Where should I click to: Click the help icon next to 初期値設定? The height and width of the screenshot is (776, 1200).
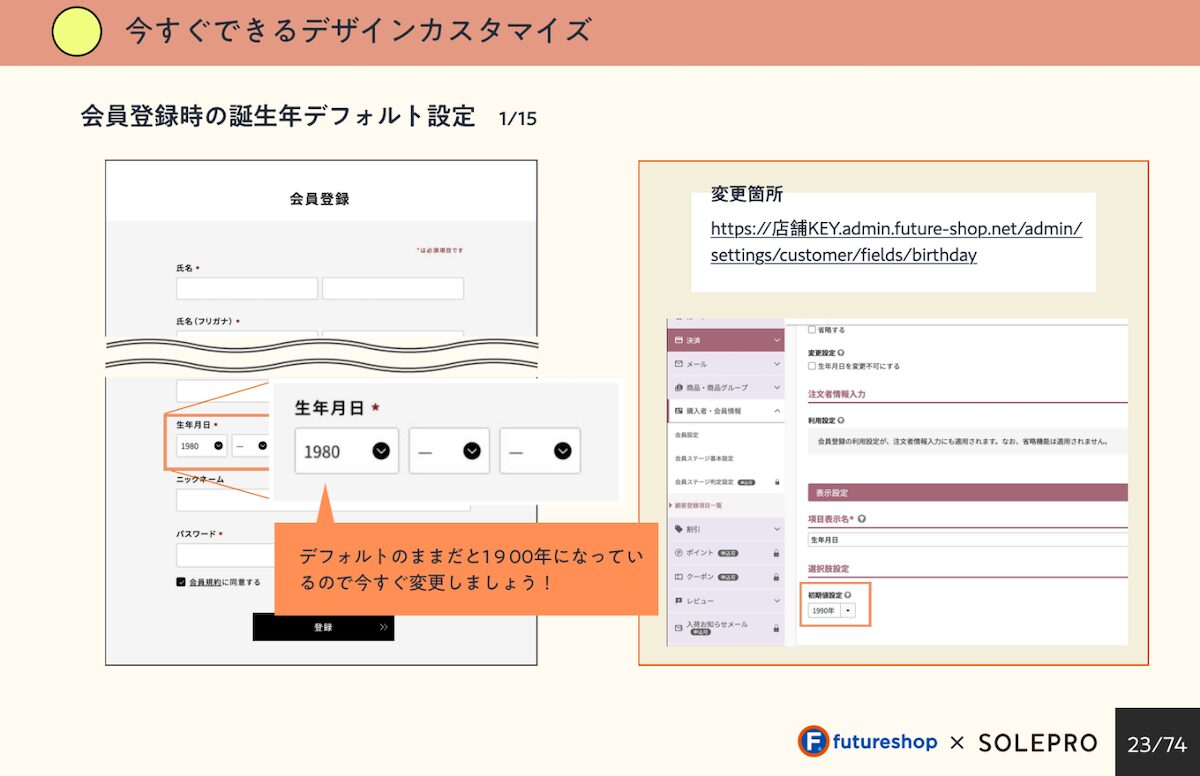[x=848, y=595]
